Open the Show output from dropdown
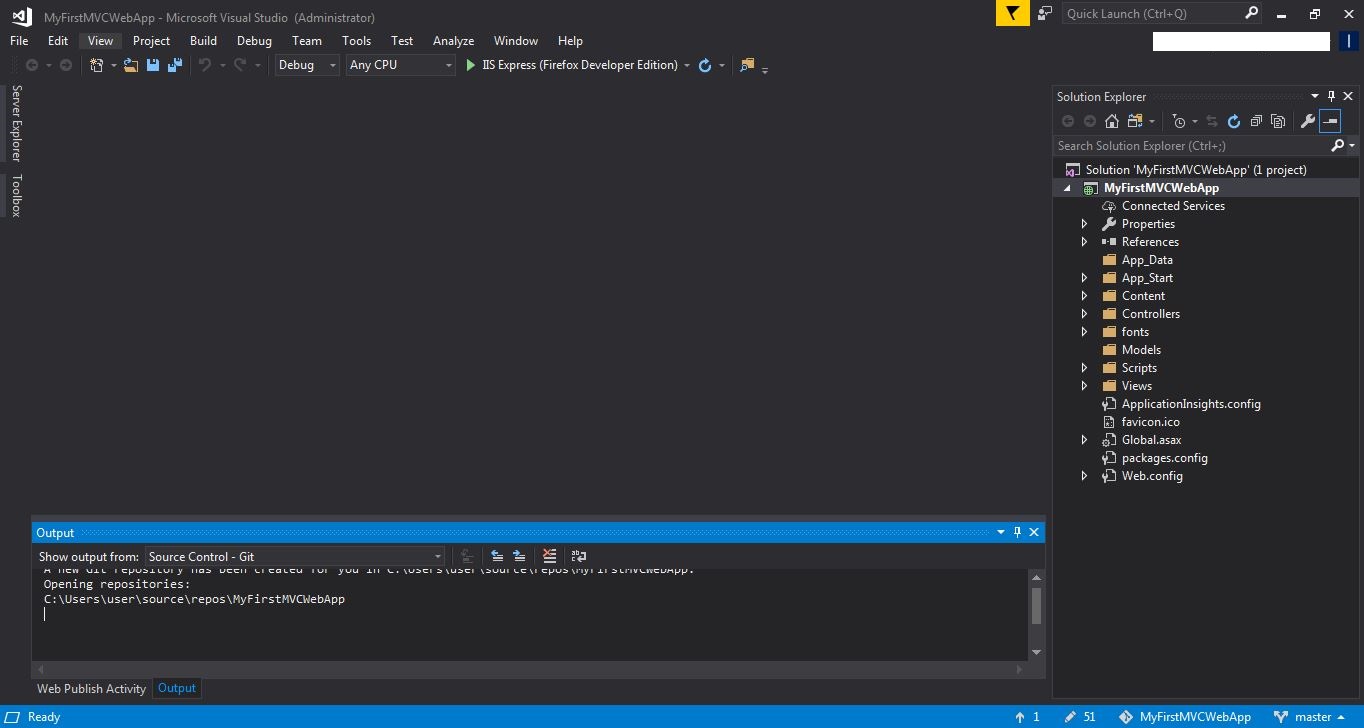 pos(437,556)
